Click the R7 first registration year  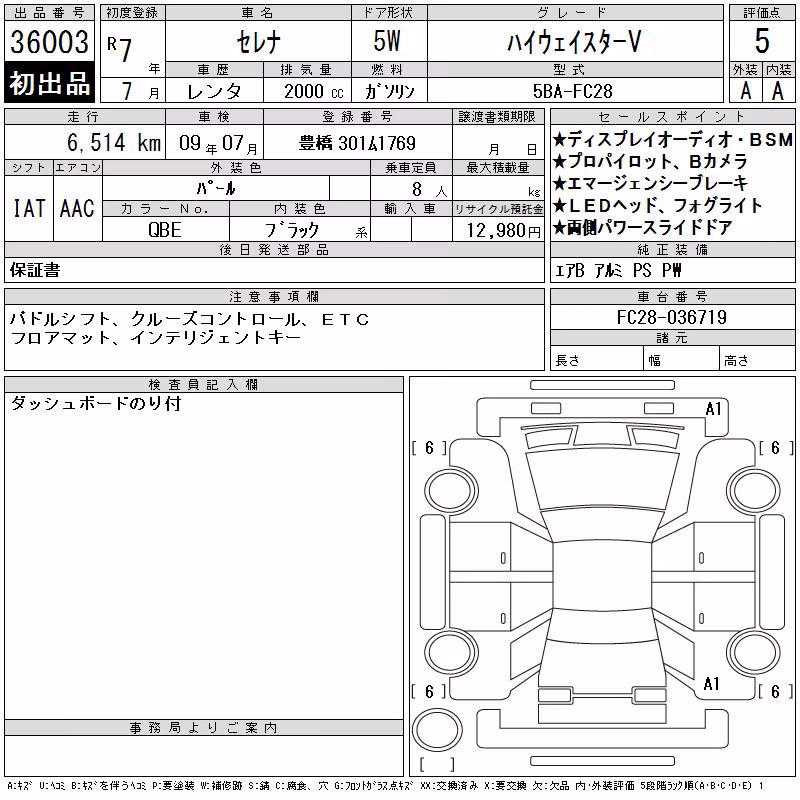tap(119, 48)
